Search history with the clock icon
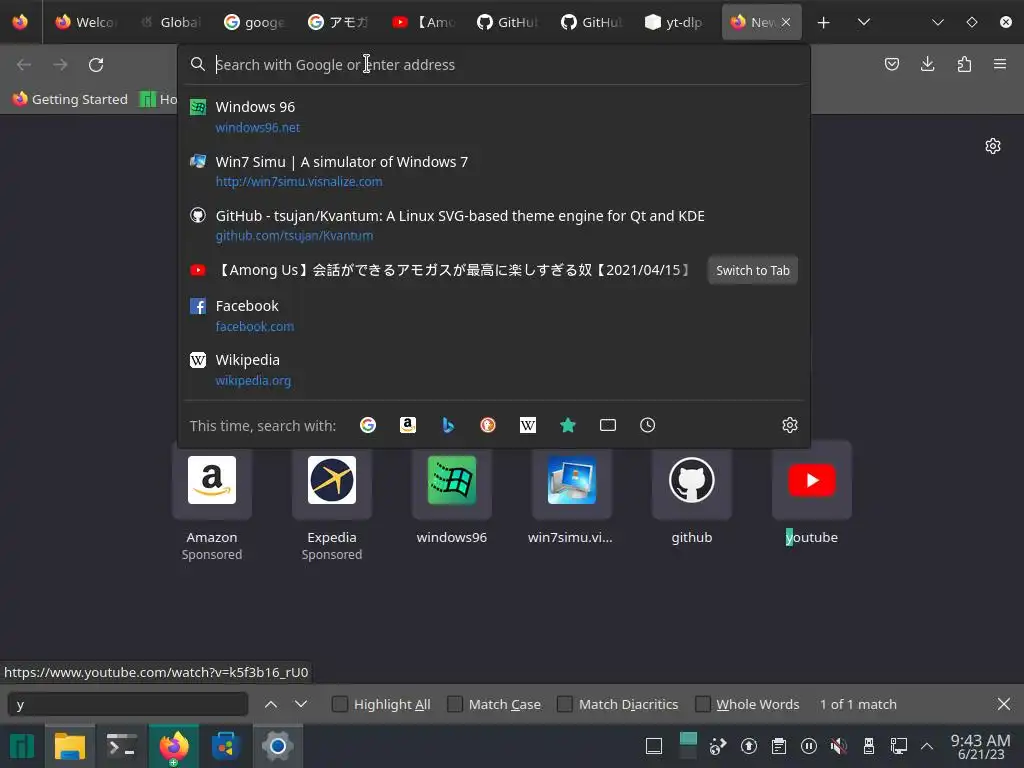1024x768 pixels. coord(647,425)
